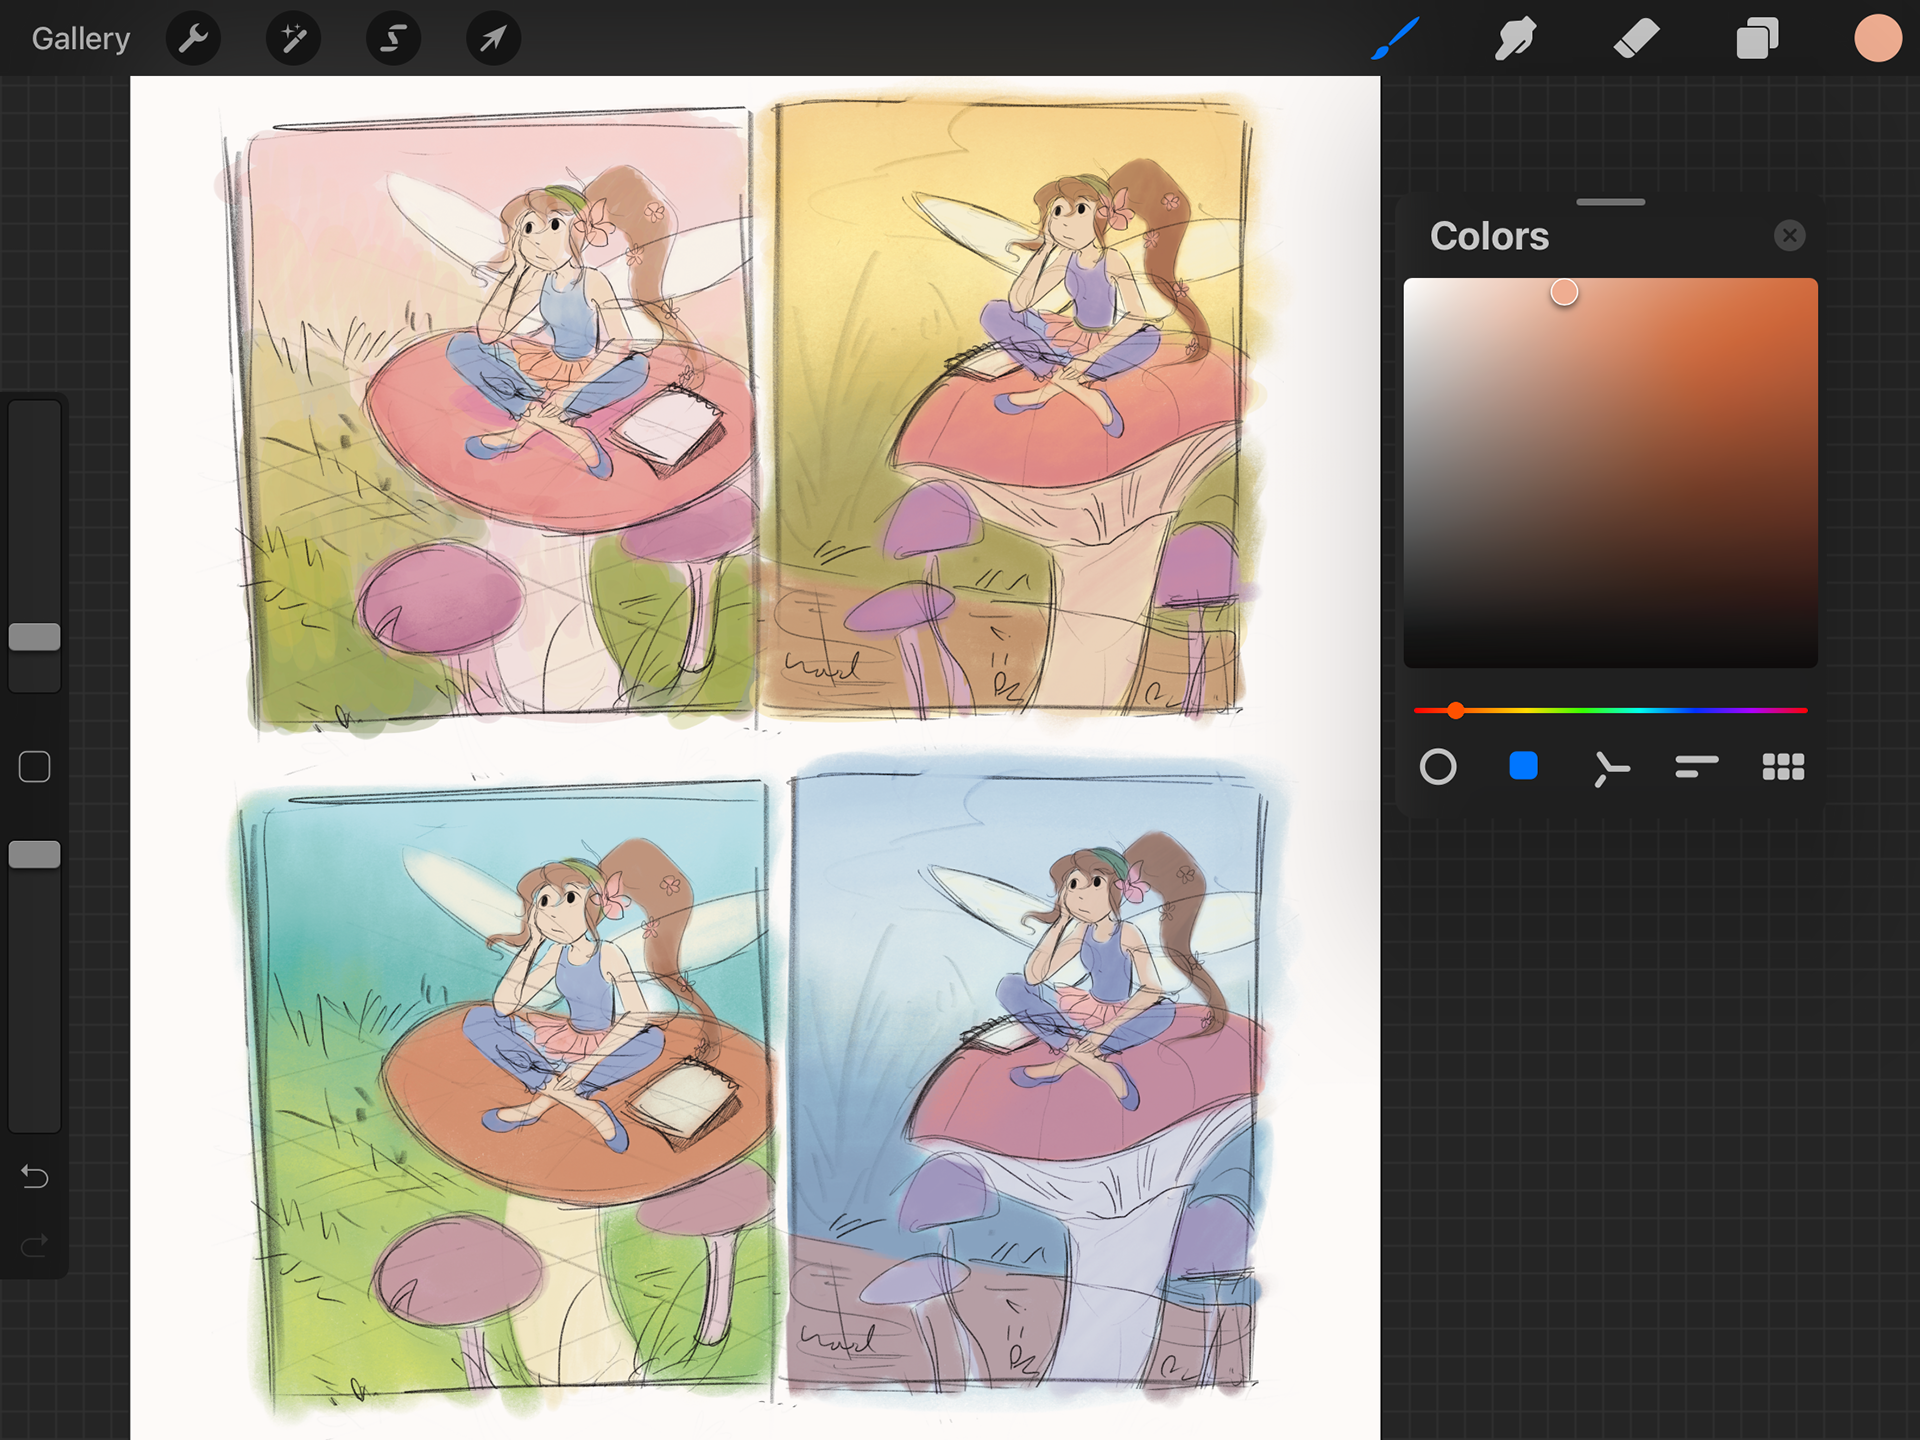Select the Brush tool
The image size is (1920, 1440).
click(1395, 39)
